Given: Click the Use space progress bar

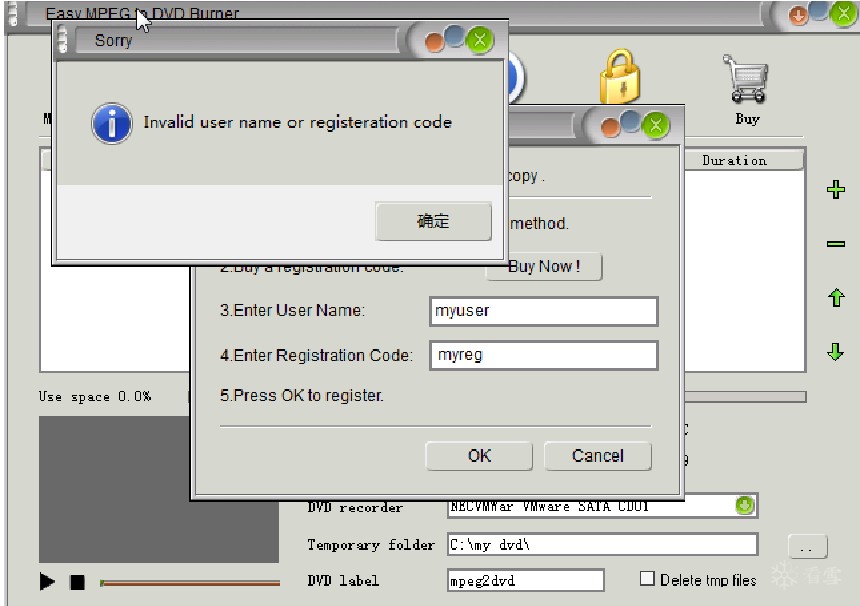Looking at the screenshot, I should 745,397.
